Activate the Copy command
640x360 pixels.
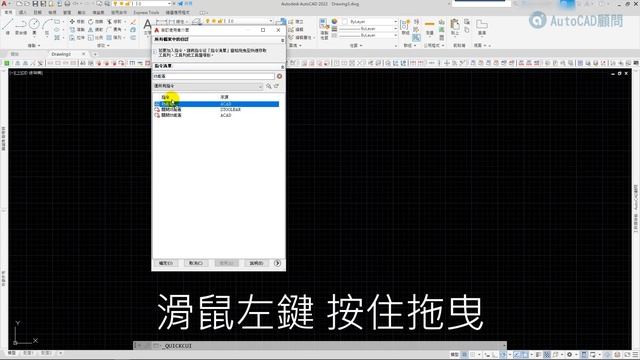pyautogui.click(x=77, y=29)
